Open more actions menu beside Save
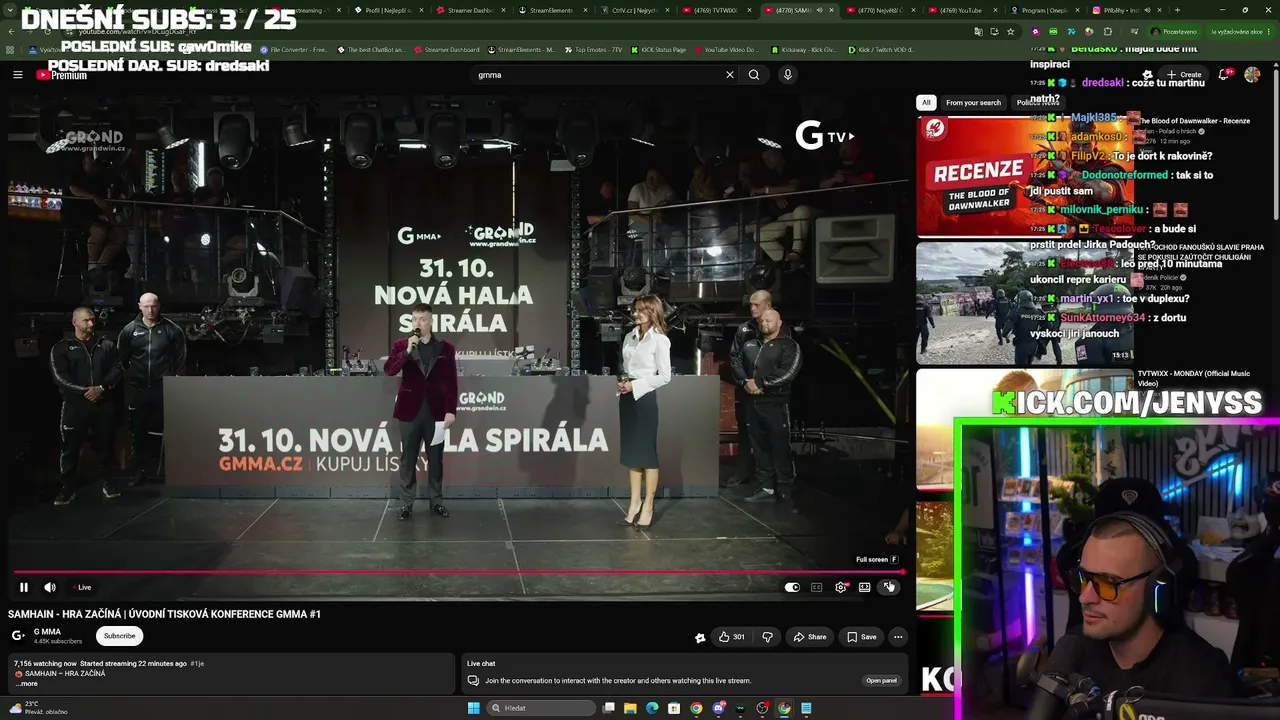Screen dimensions: 1280x720 tap(898, 637)
